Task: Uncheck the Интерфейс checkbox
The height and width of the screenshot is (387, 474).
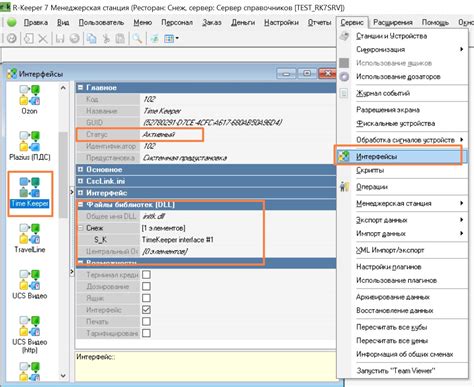Action: pyautogui.click(x=146, y=310)
